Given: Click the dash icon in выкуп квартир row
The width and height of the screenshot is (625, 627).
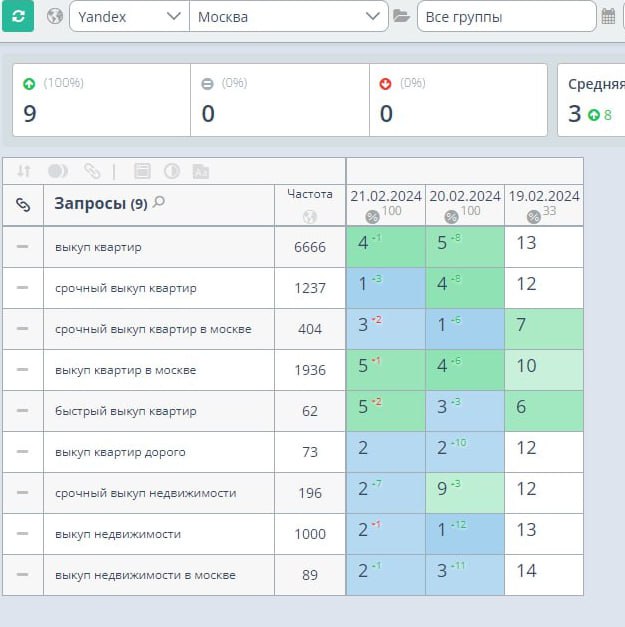Looking at the screenshot, I should (22, 246).
